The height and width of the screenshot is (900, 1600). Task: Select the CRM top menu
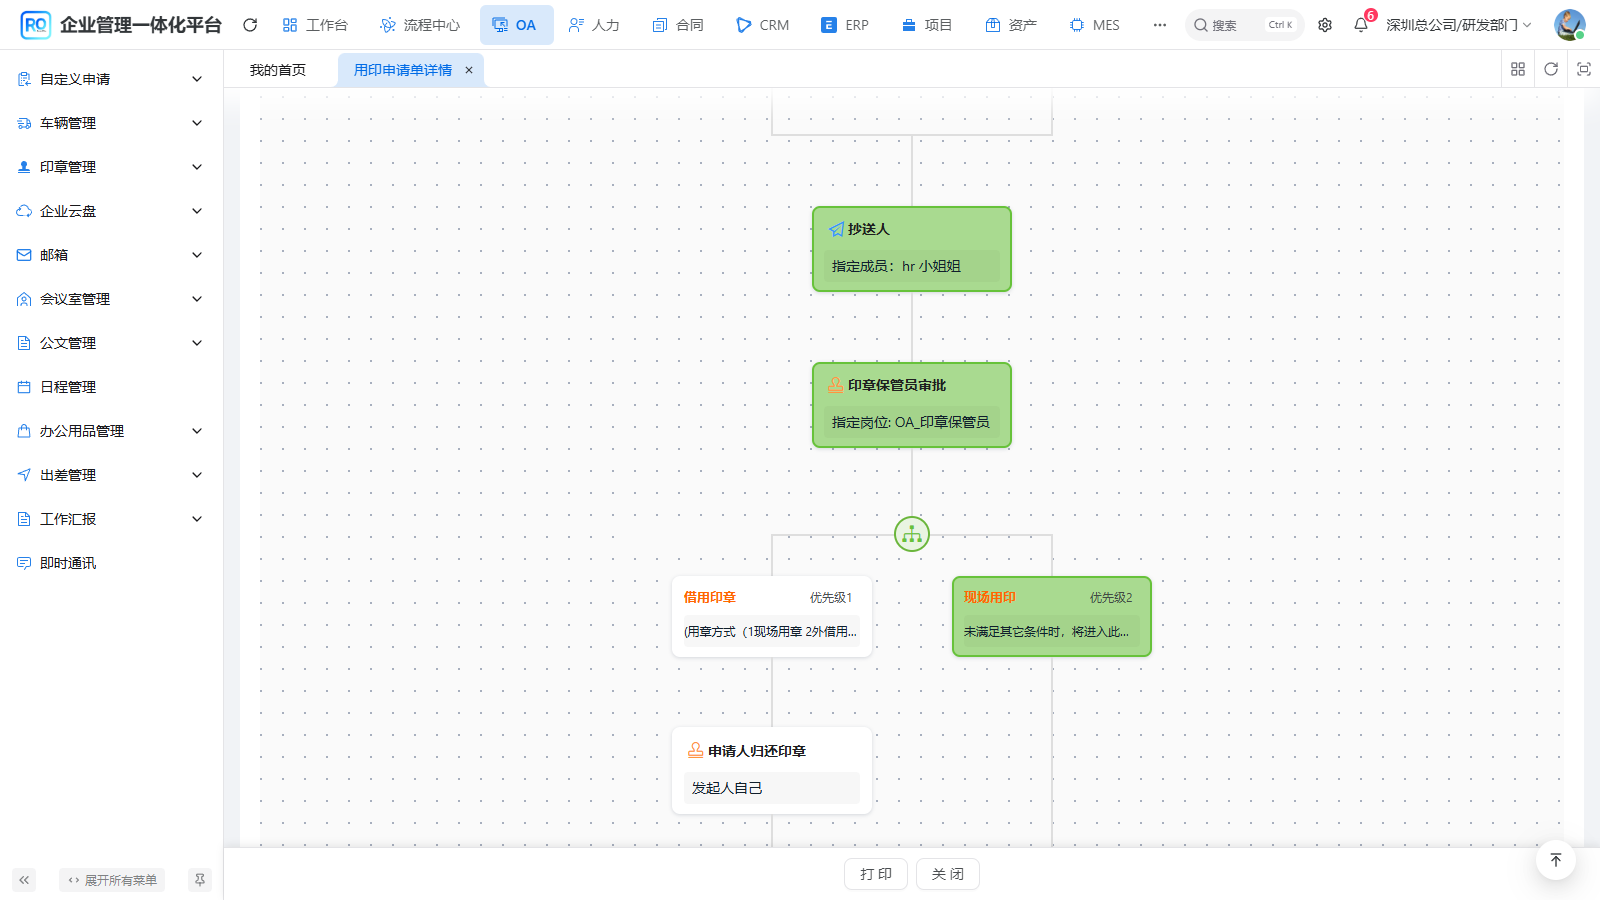coord(762,25)
